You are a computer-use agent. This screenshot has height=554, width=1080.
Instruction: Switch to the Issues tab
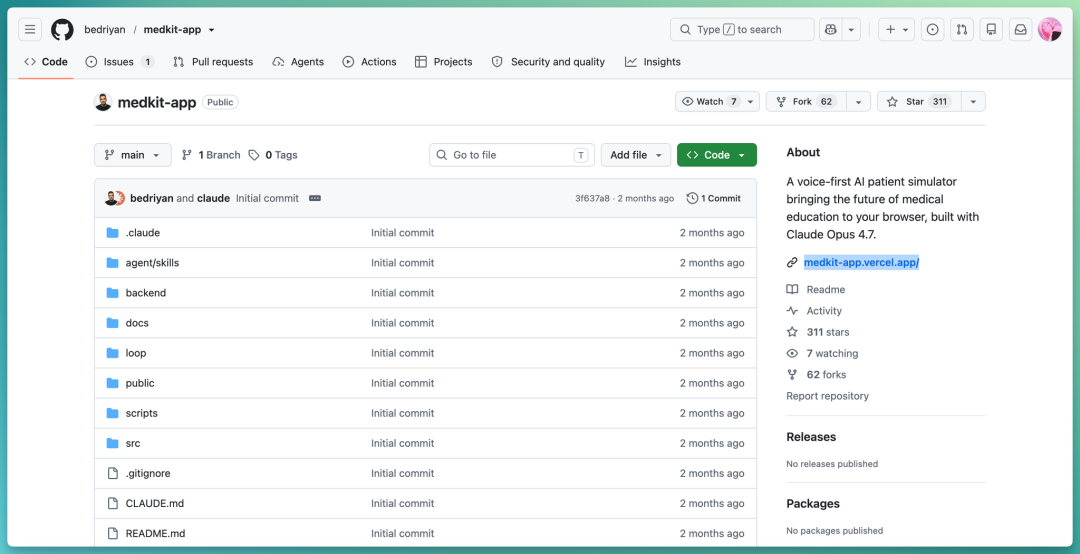tap(119, 61)
